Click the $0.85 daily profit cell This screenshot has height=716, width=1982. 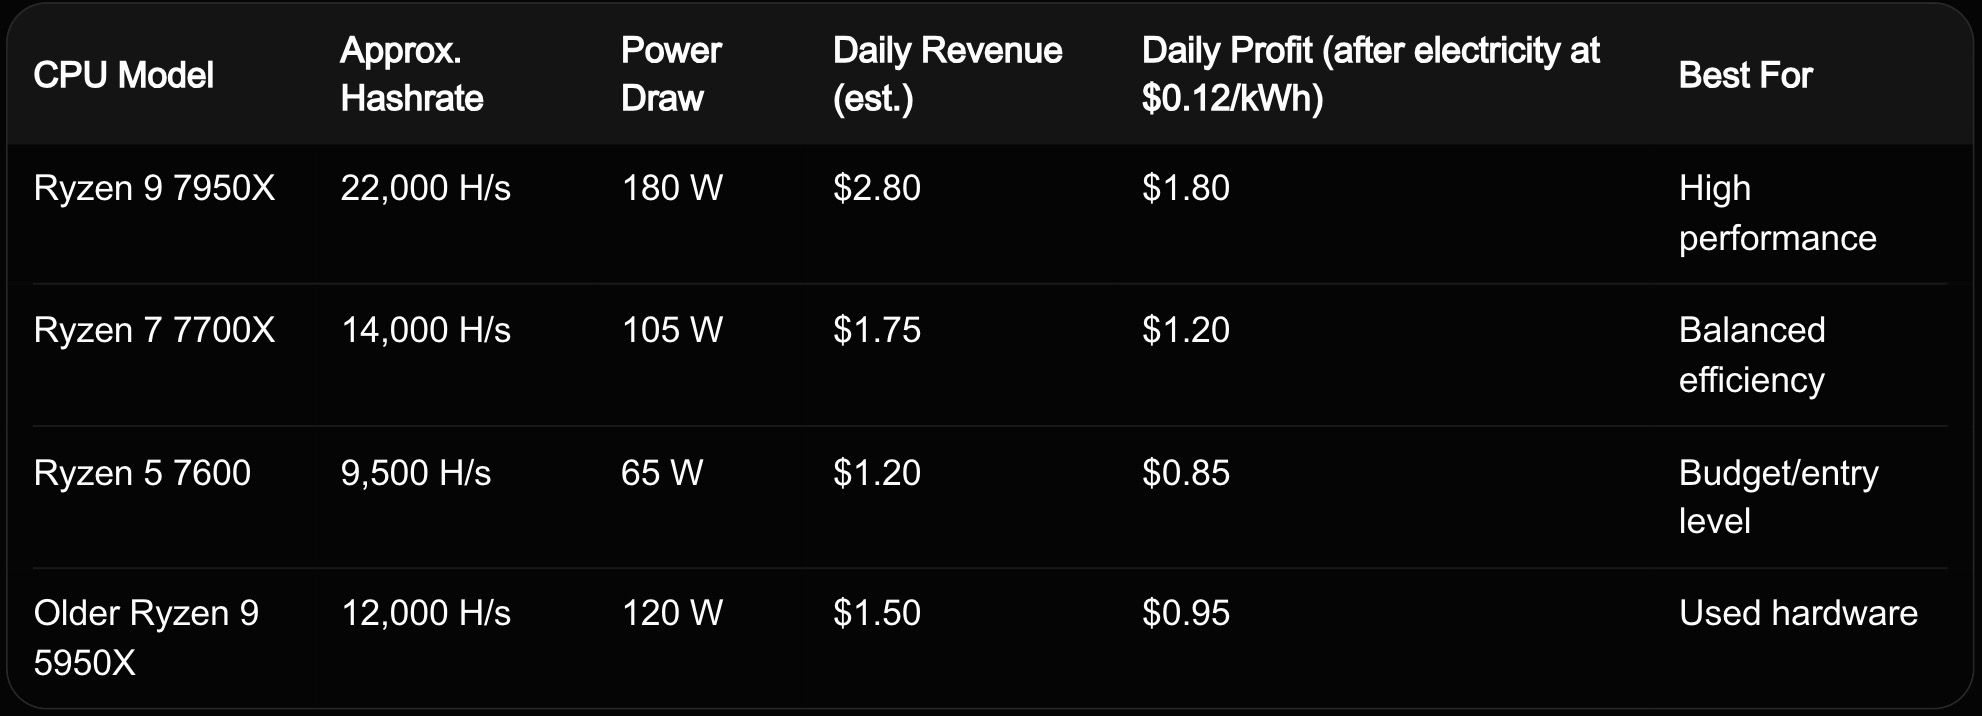click(1185, 472)
